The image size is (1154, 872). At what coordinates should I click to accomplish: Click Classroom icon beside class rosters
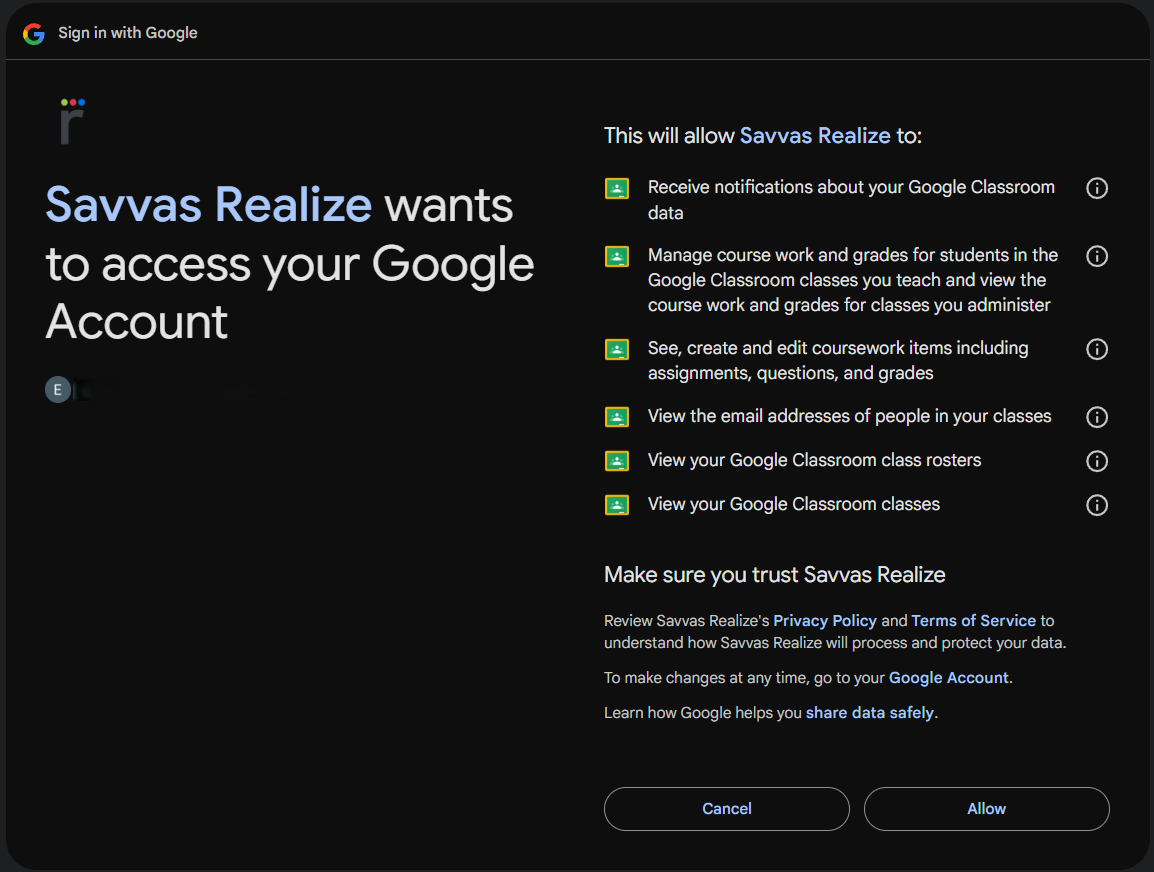point(617,461)
